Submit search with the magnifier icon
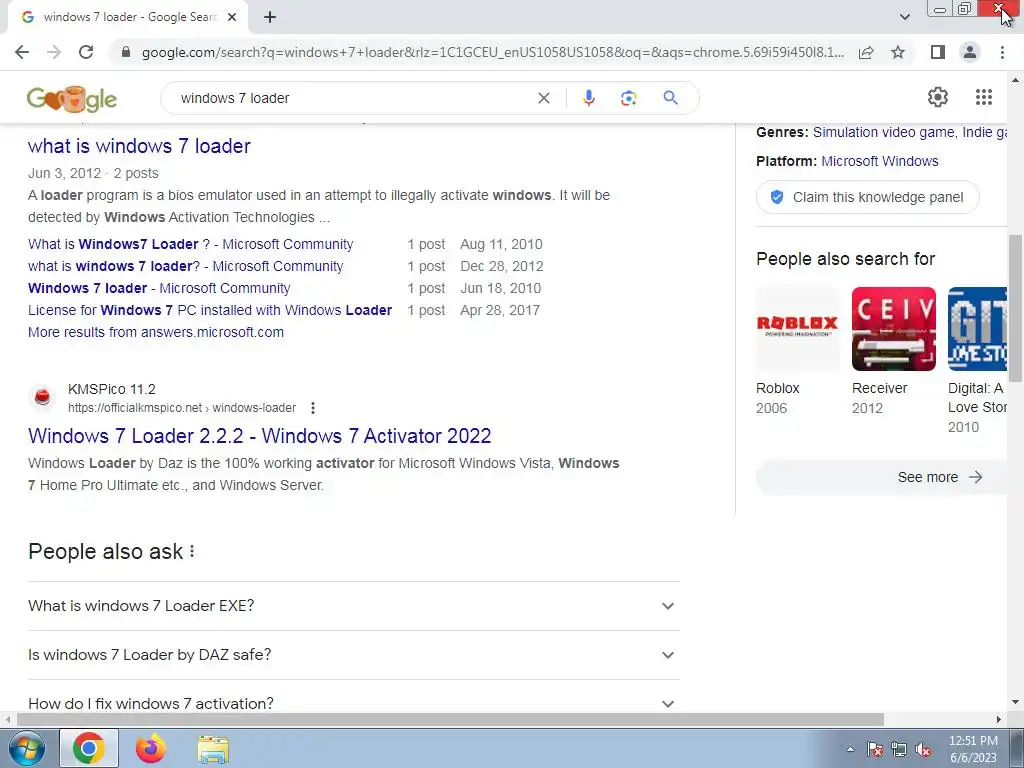 click(x=670, y=98)
